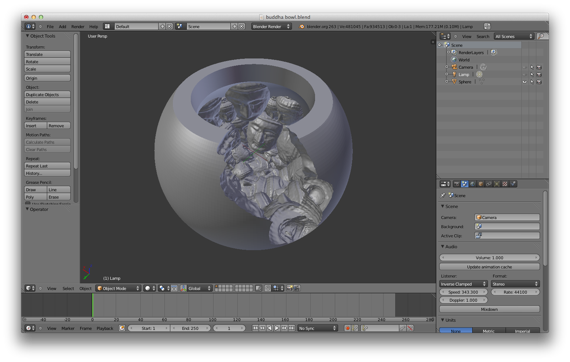Click the Rotate button
Screen dimensions: 570x362
pyautogui.click(x=47, y=61)
